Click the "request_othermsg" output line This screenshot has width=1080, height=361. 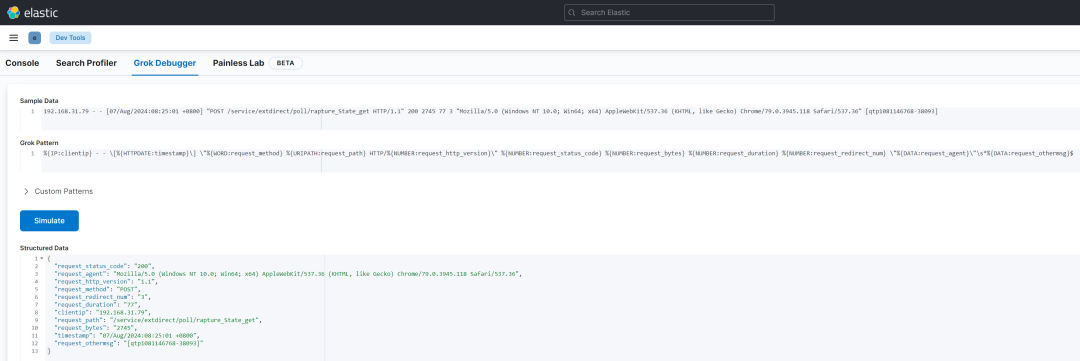(129, 342)
